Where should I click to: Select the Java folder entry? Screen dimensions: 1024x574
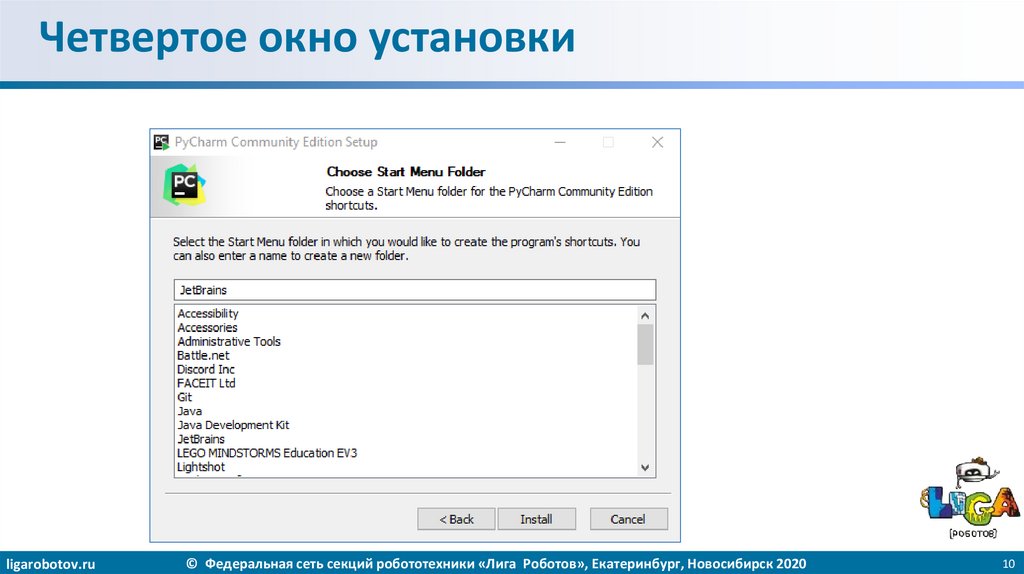click(189, 411)
